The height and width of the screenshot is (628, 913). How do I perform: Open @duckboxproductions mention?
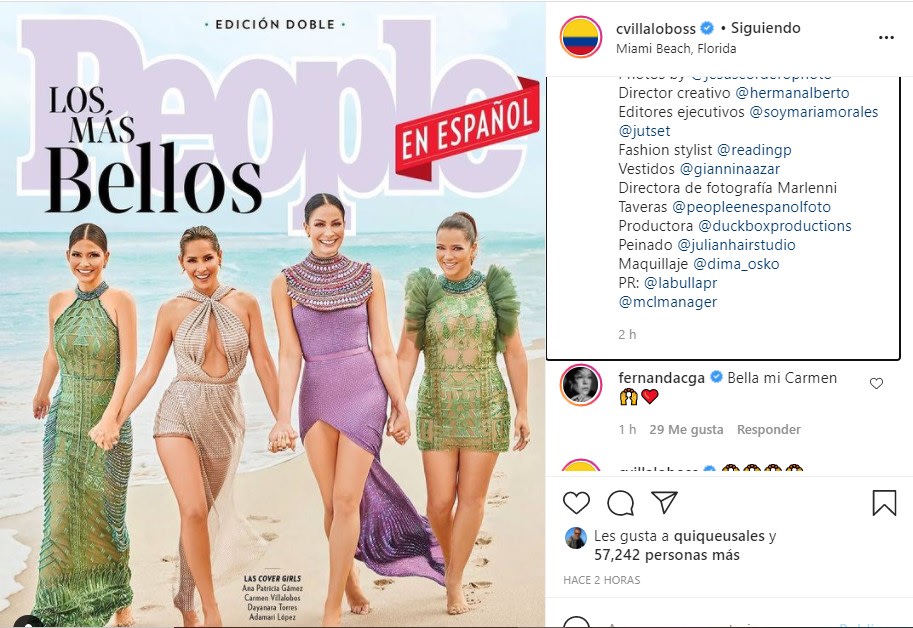coord(774,226)
